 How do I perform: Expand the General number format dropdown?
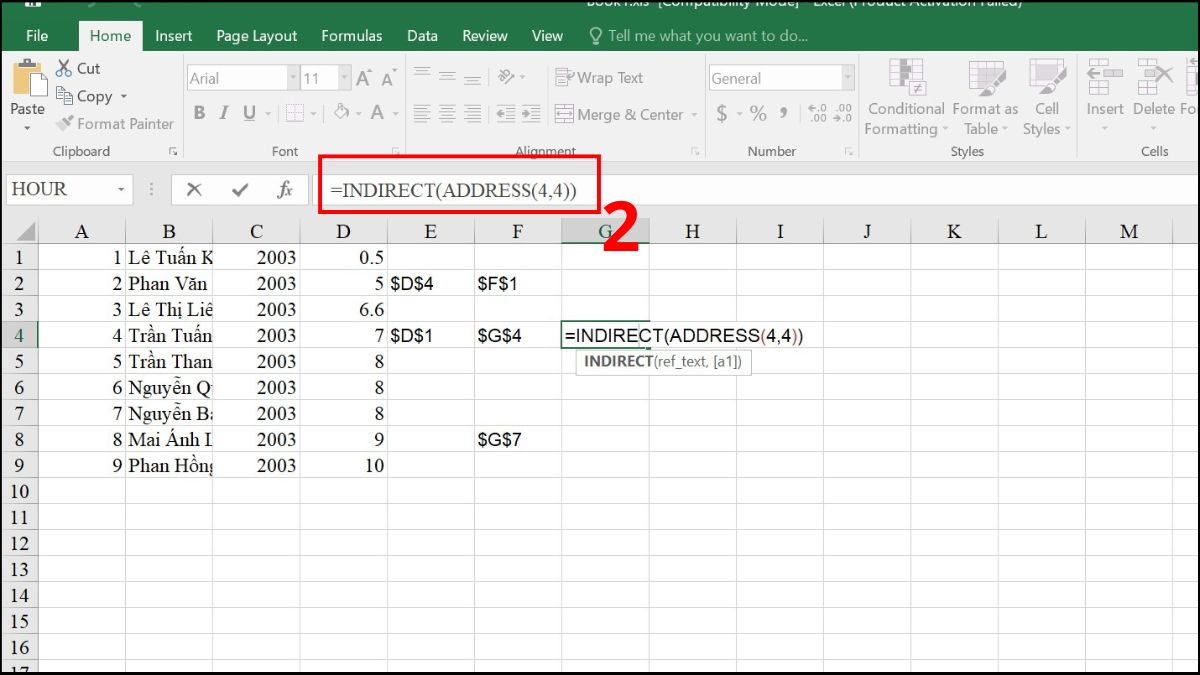pyautogui.click(x=848, y=77)
